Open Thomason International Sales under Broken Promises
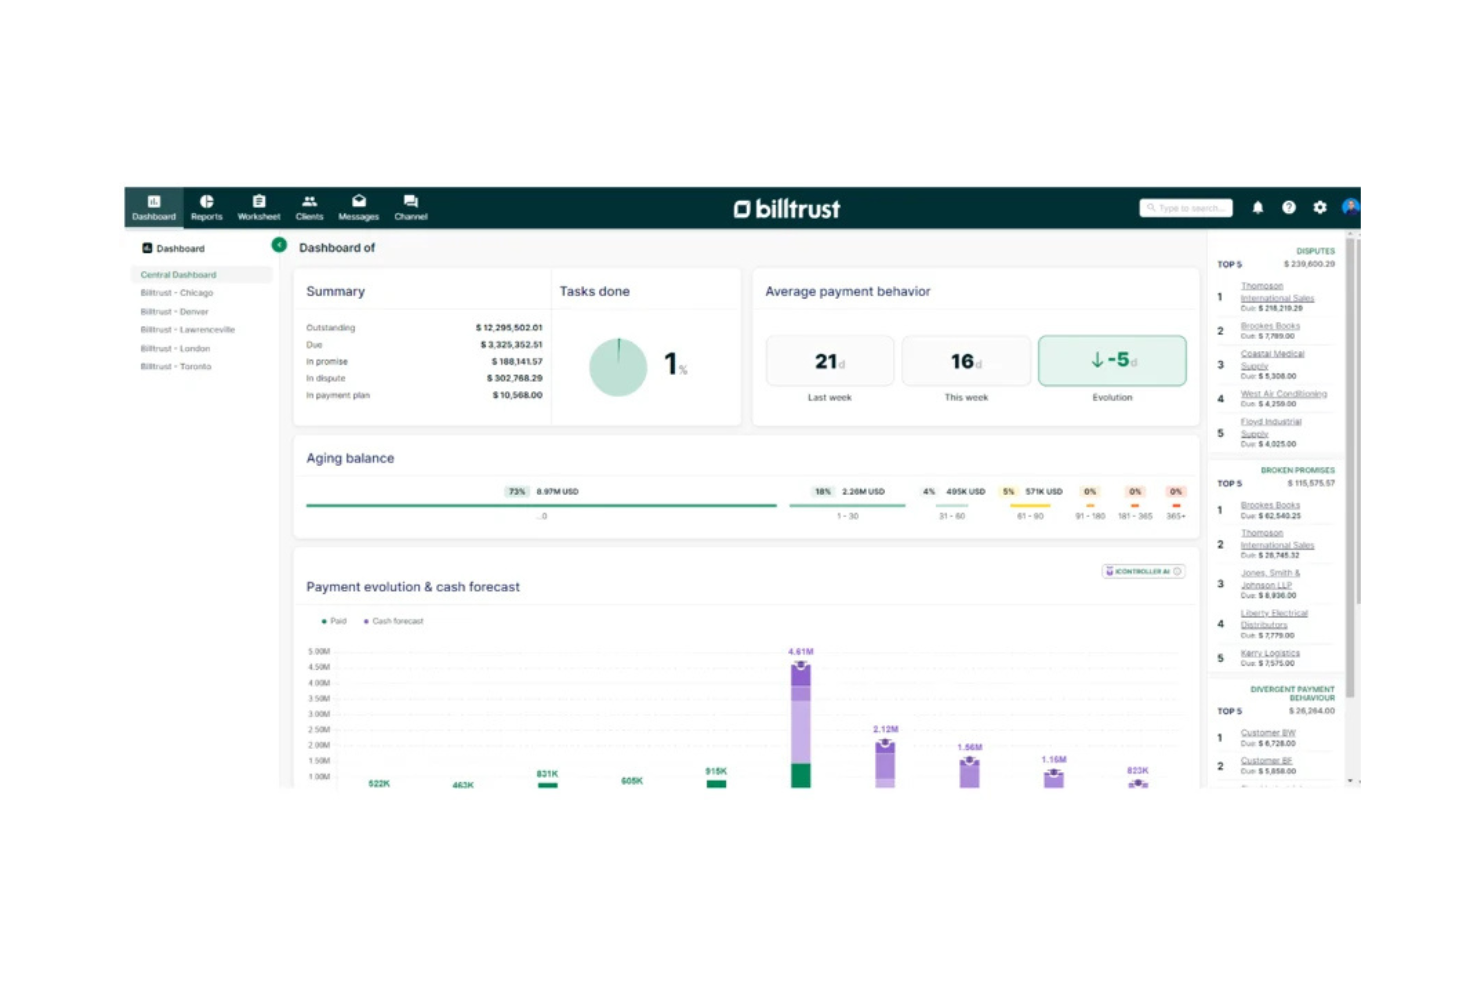The height and width of the screenshot is (987, 1480). [x=1277, y=539]
